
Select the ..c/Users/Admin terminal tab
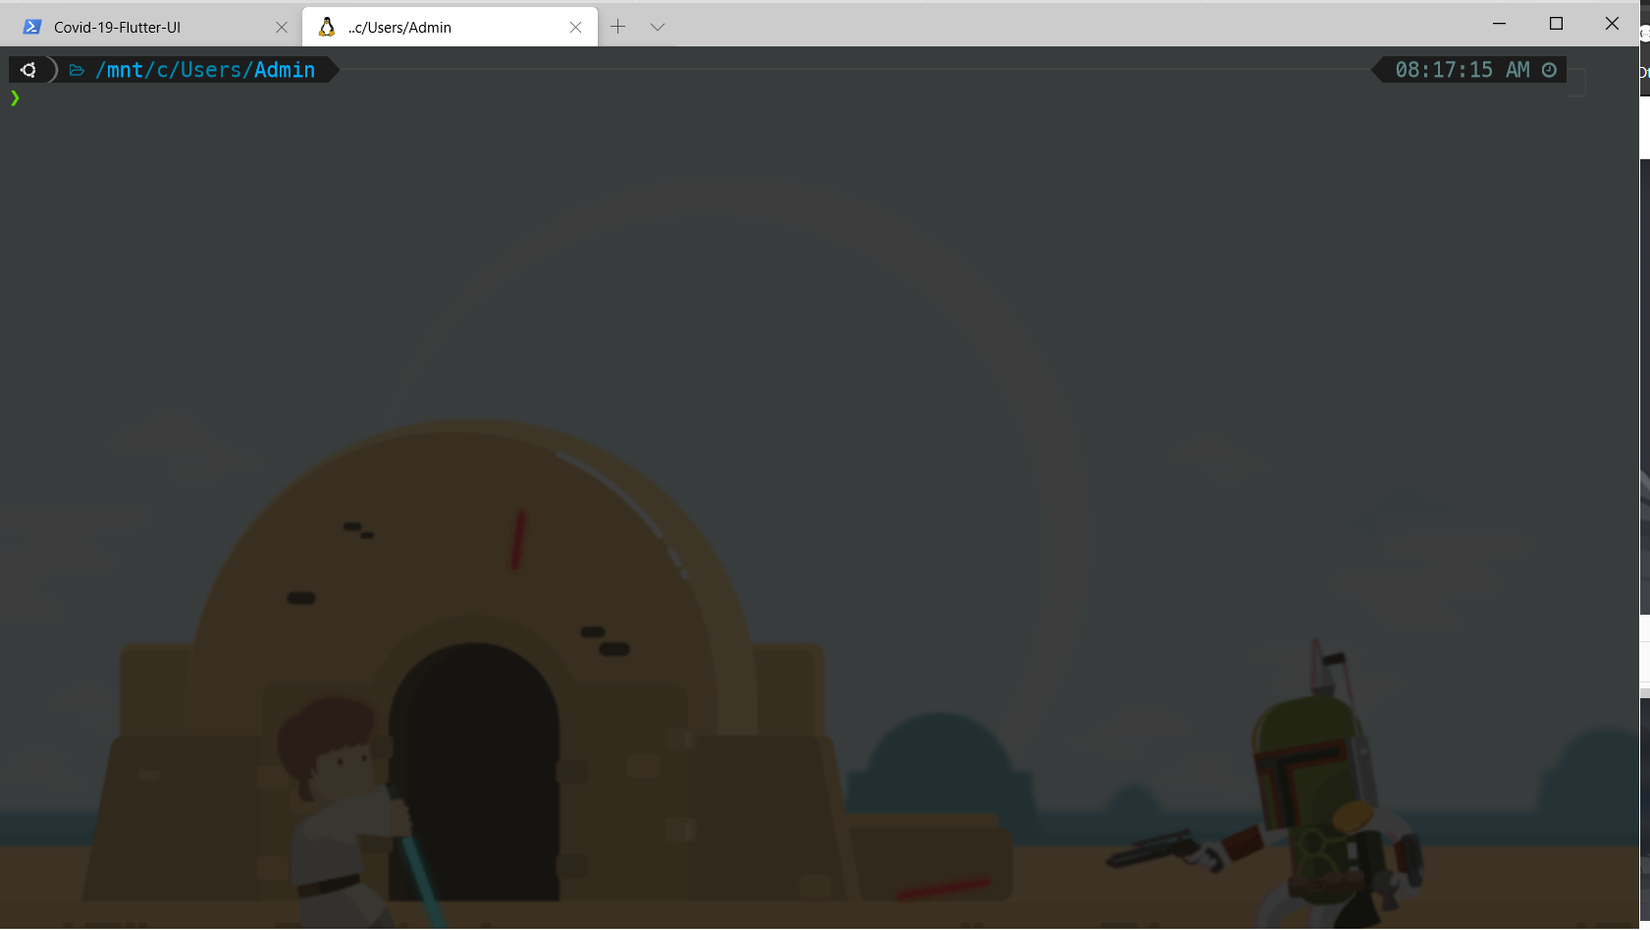tap(450, 27)
